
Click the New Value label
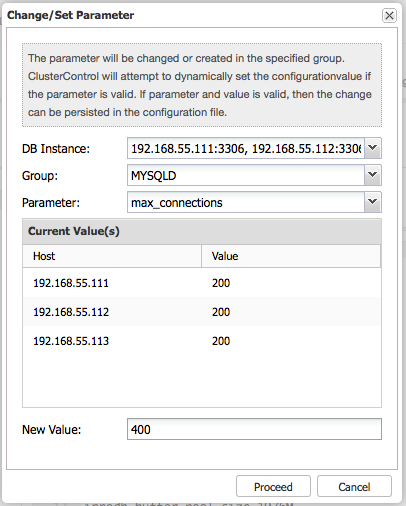52,430
